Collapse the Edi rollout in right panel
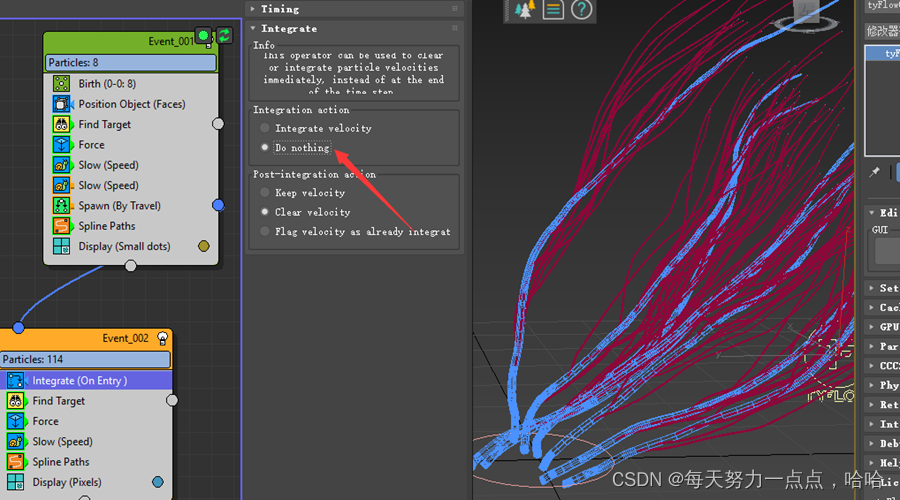Screen dimensions: 900x500 [x=871, y=212]
